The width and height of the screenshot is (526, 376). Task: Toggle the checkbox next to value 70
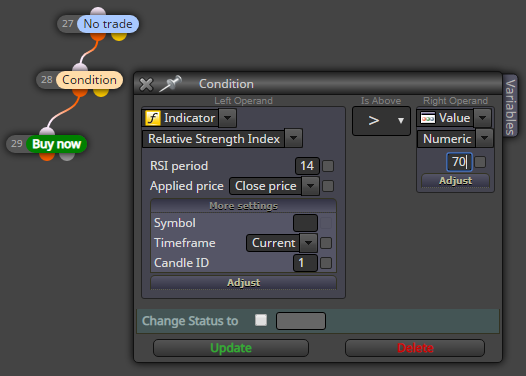coord(480,162)
